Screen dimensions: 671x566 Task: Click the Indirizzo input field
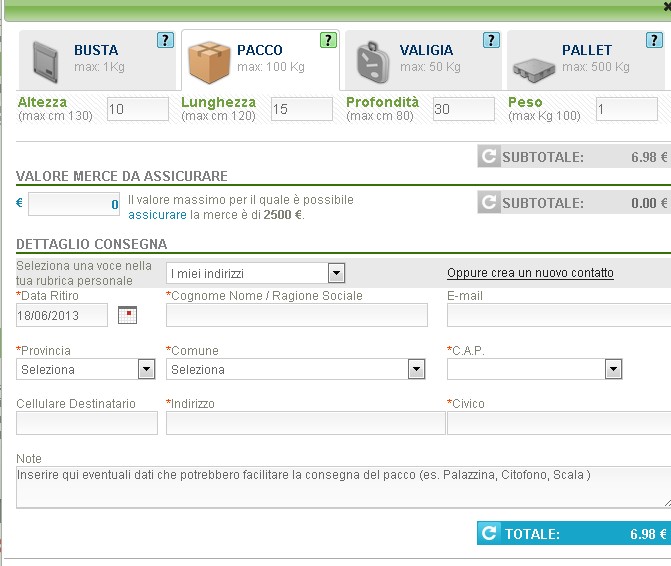point(306,423)
